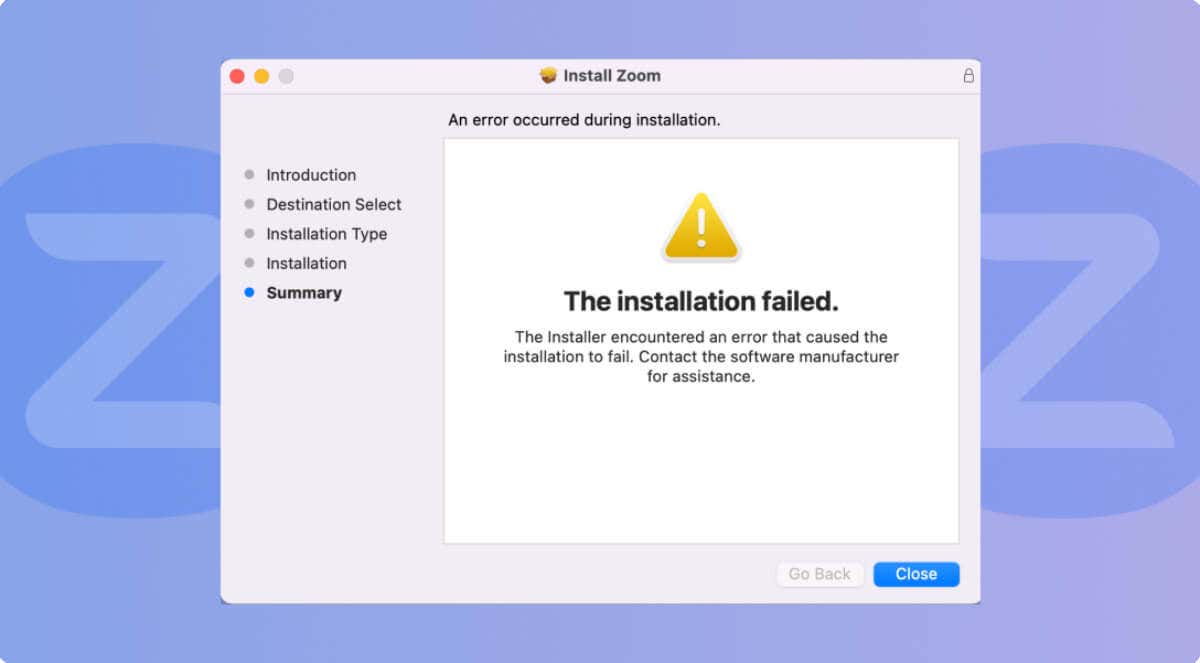1200x663 pixels.
Task: Click the lock icon in title bar
Action: (x=968, y=76)
